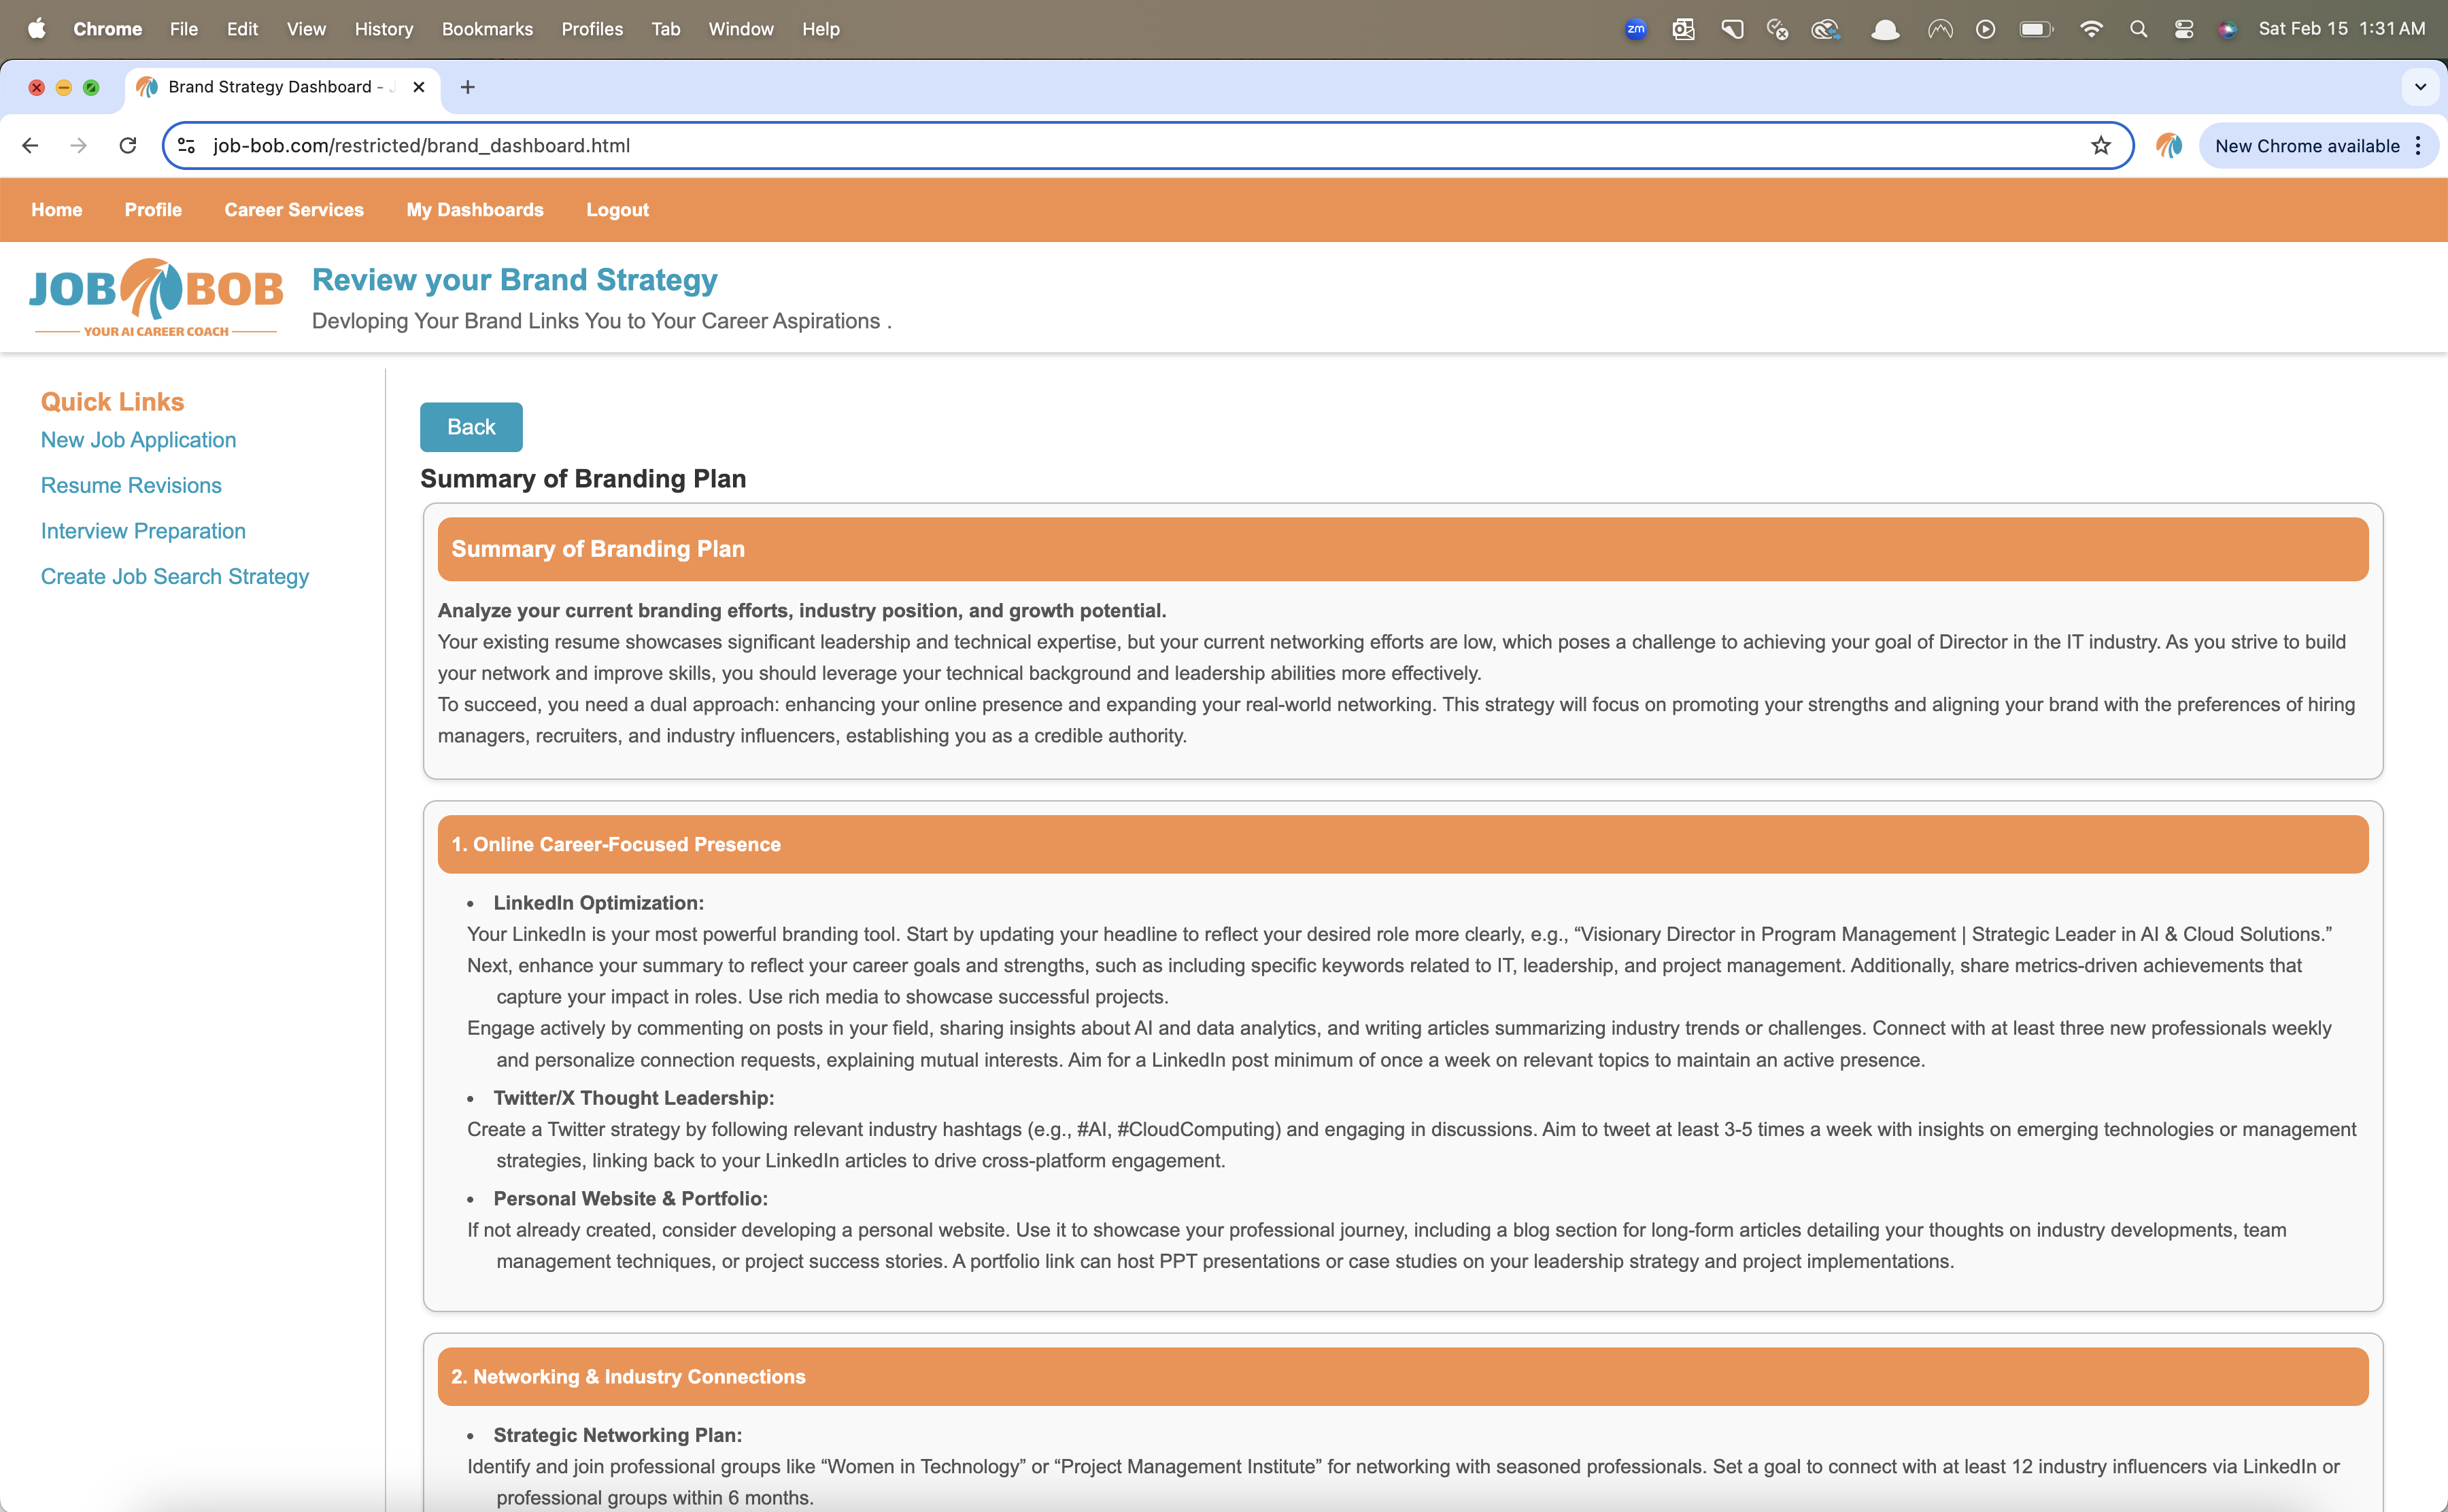Image resolution: width=2448 pixels, height=1512 pixels.
Task: Open the Help menu
Action: pos(821,29)
